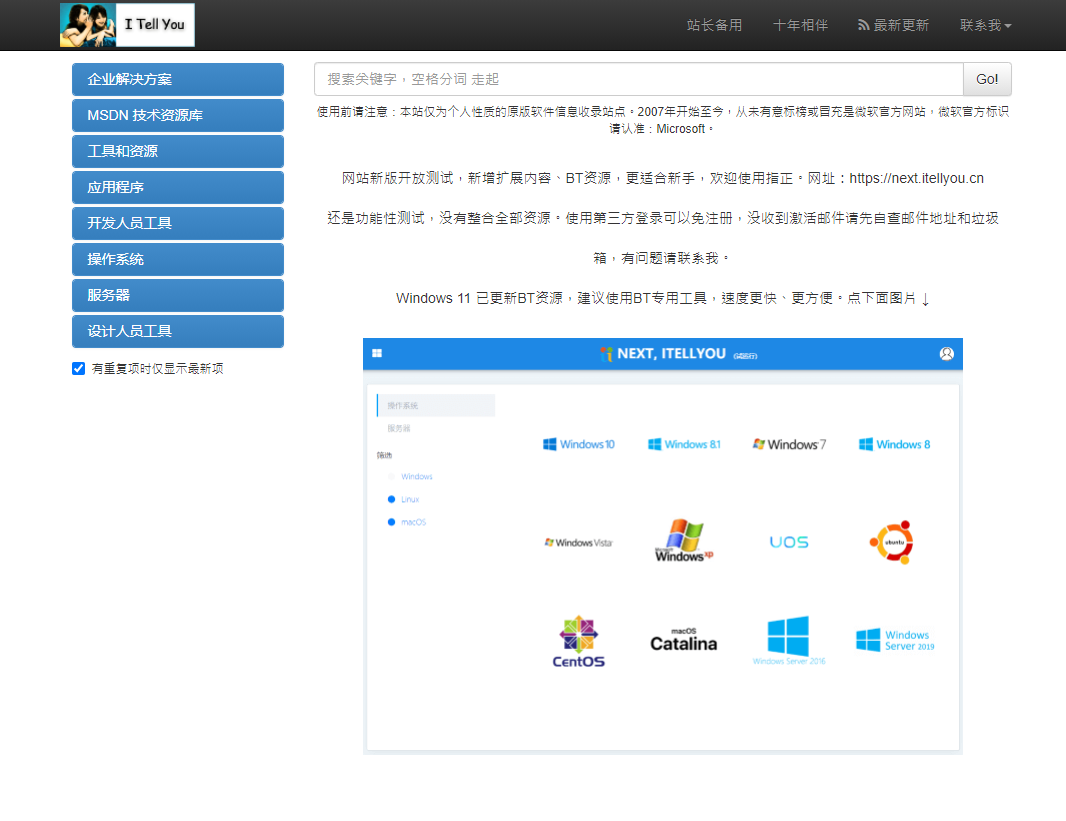Click the Windows XP logo in the preview
The height and width of the screenshot is (821, 1066).
pos(684,541)
